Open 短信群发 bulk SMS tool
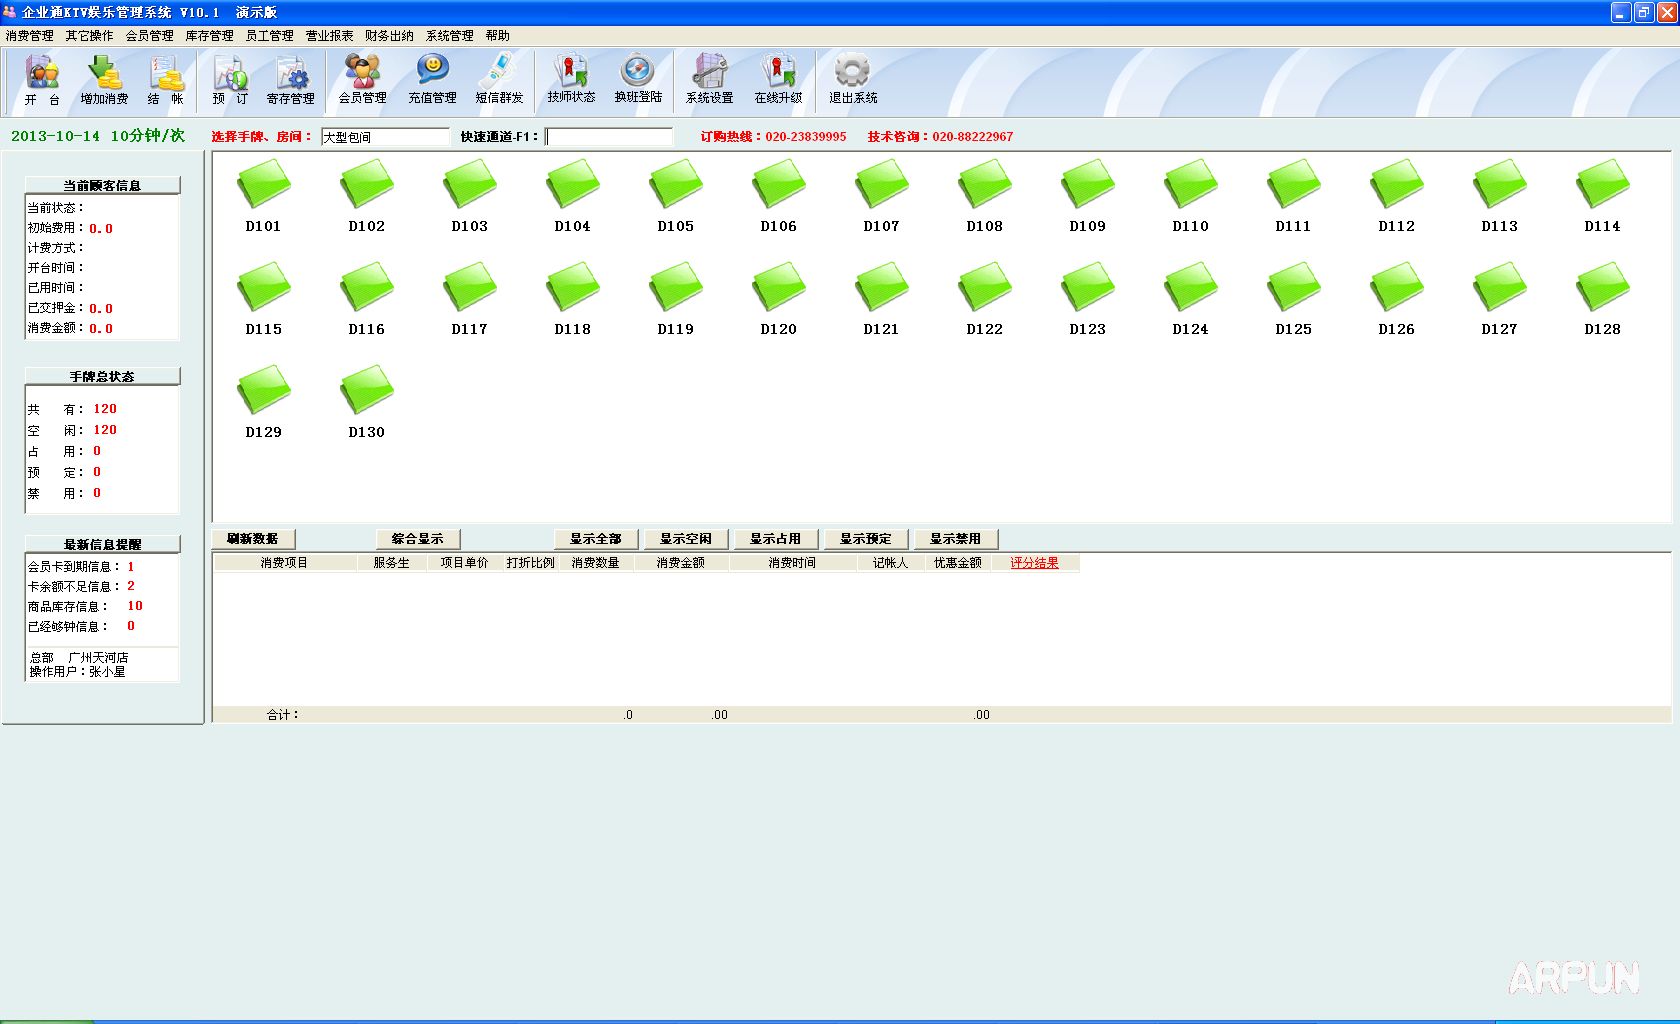This screenshot has width=1680, height=1024. click(x=499, y=80)
